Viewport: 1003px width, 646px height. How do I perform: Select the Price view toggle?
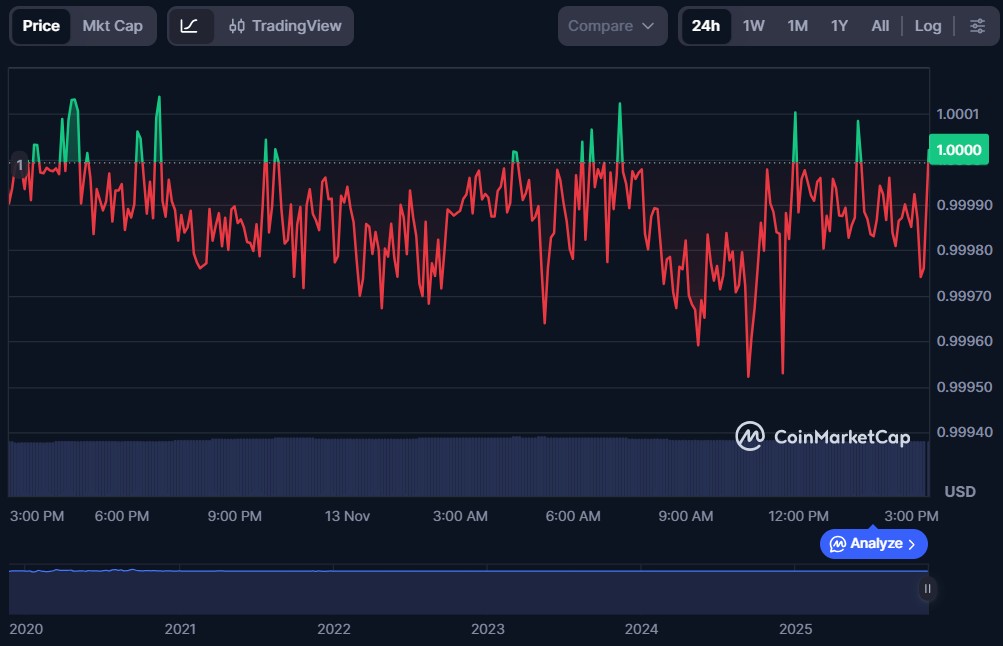41,26
